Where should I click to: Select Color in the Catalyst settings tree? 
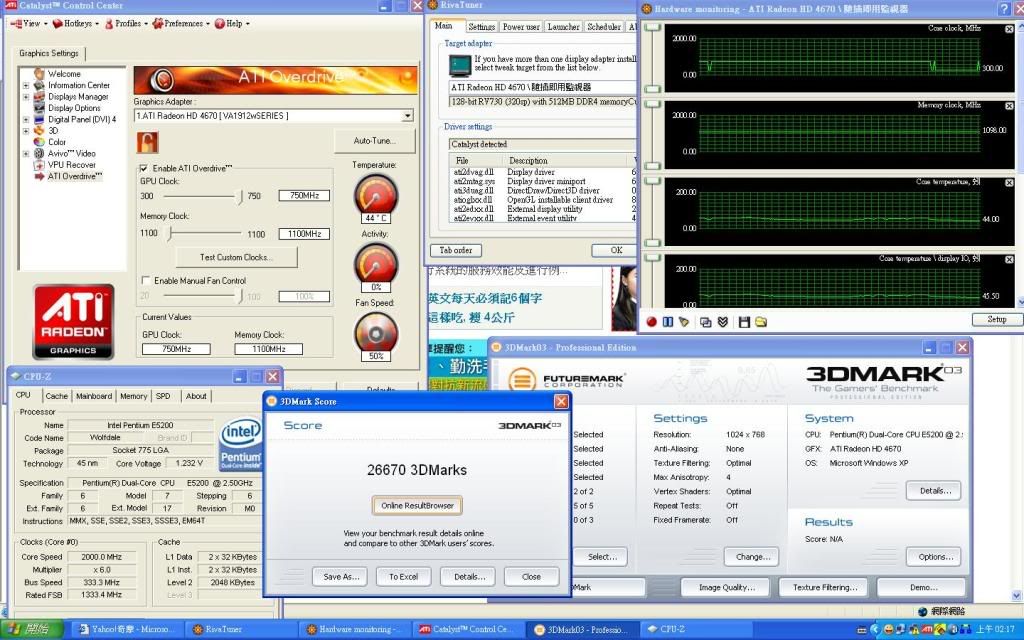57,142
